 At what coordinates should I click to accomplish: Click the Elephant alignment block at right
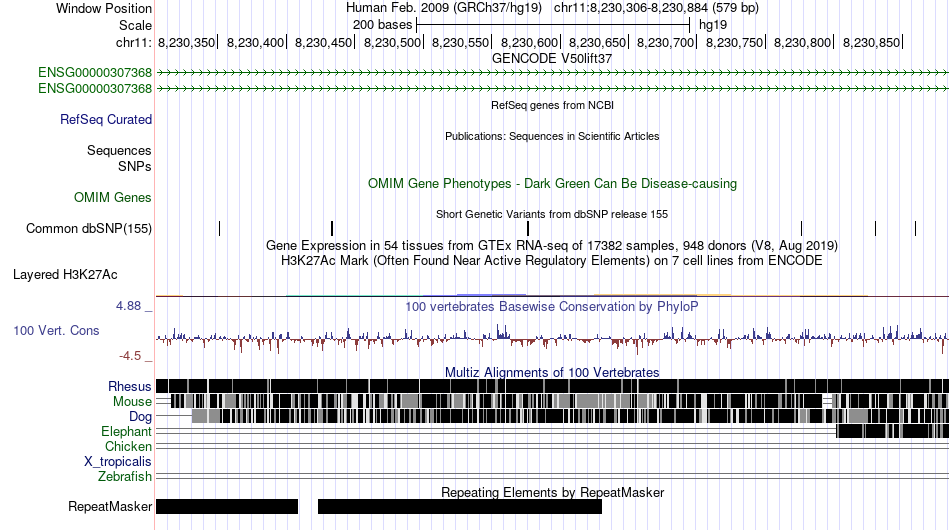[x=892, y=431]
